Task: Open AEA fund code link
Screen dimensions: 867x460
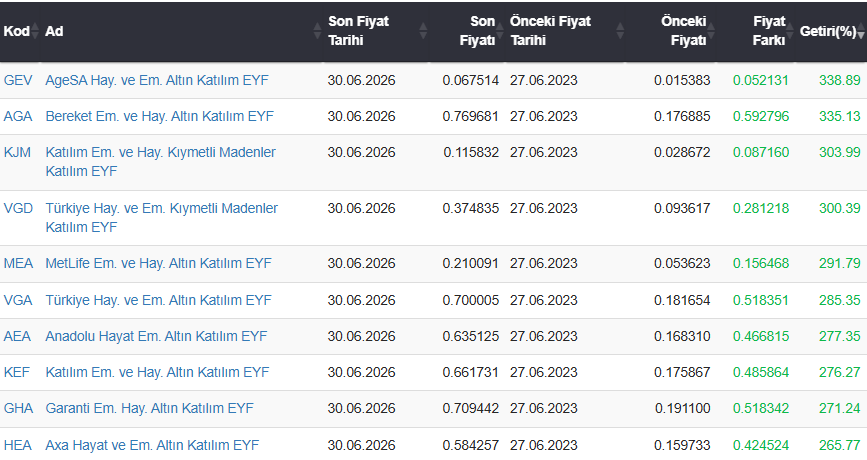Action: point(17,336)
